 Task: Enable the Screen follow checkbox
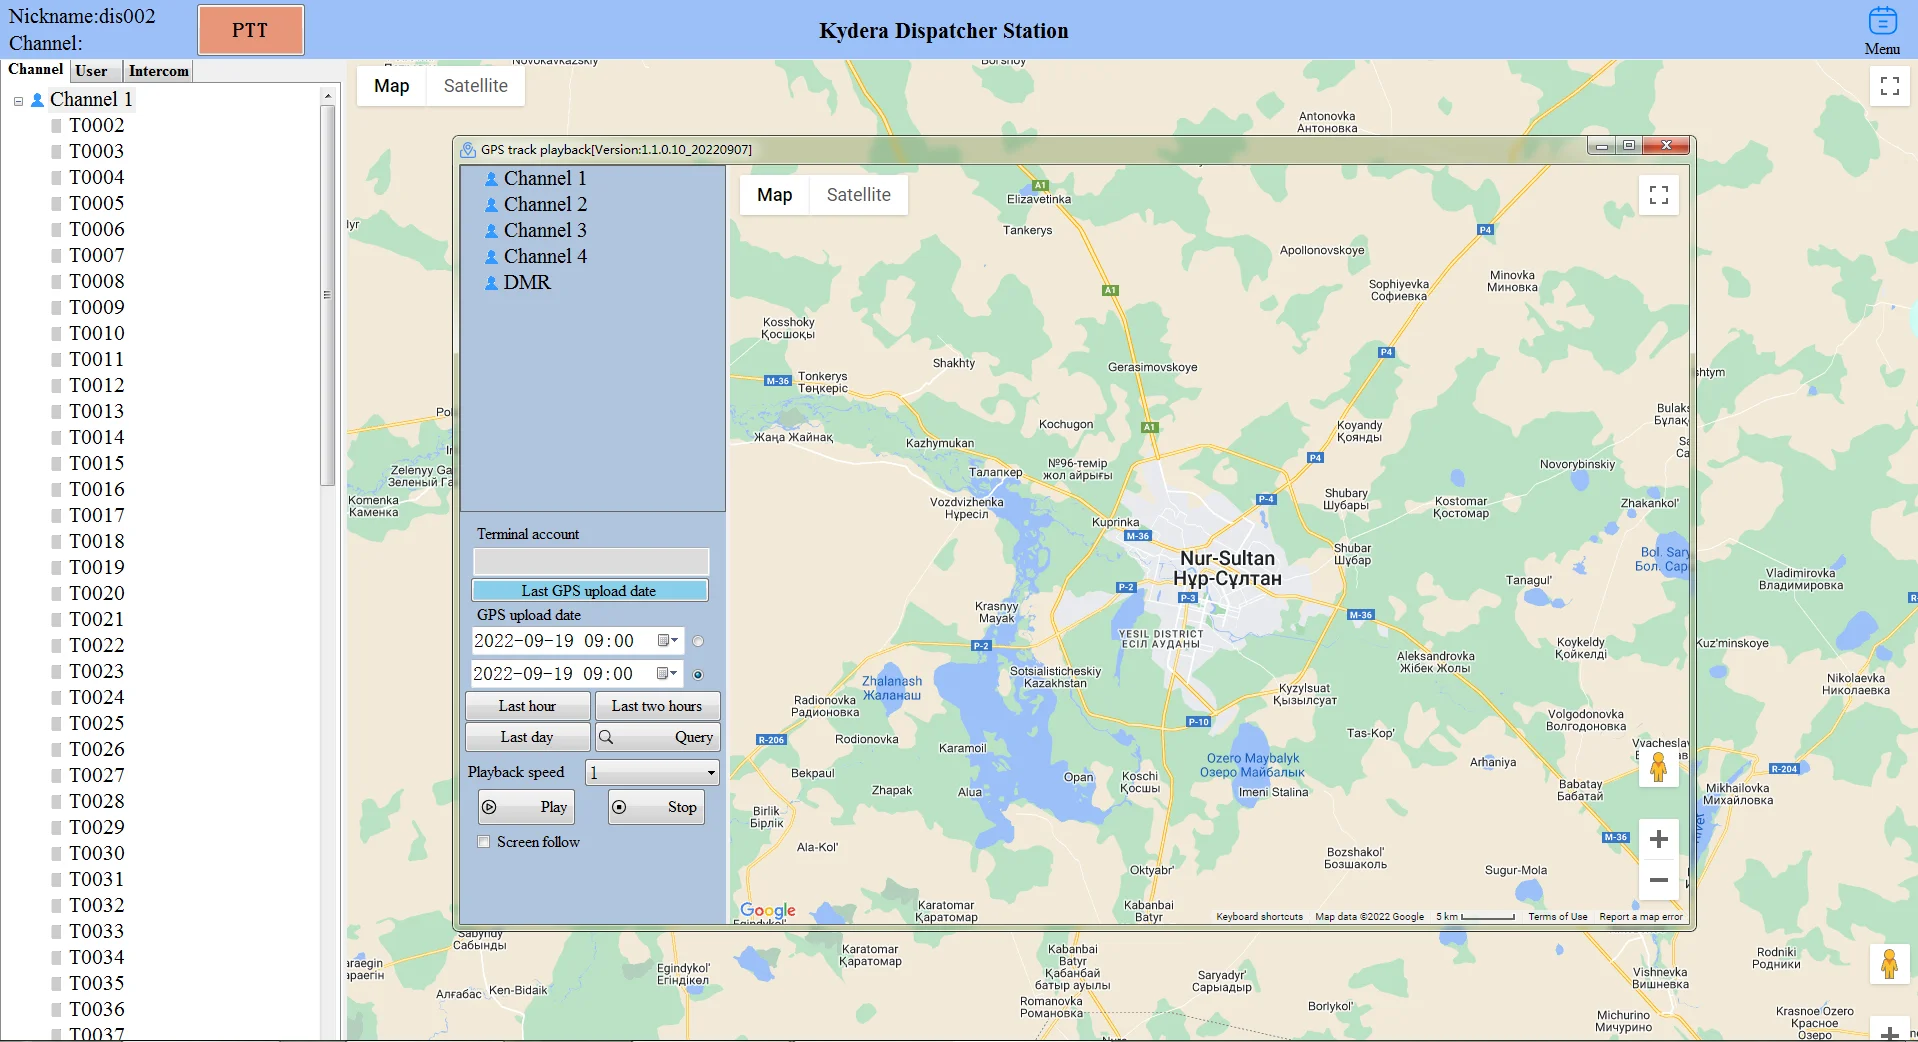coord(484,842)
